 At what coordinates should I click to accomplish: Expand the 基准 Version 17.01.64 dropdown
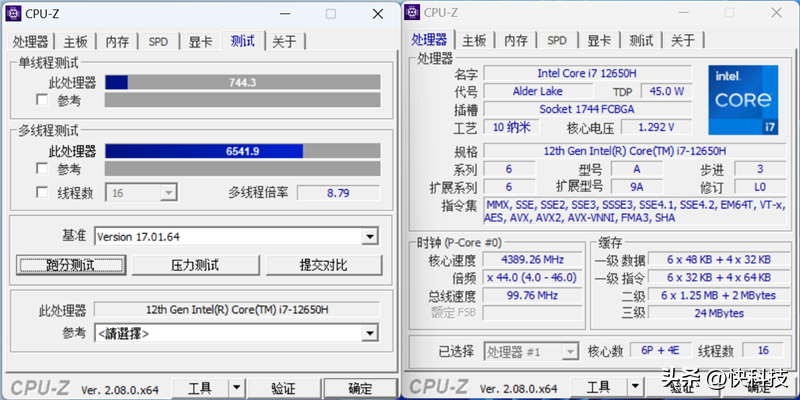click(x=369, y=236)
